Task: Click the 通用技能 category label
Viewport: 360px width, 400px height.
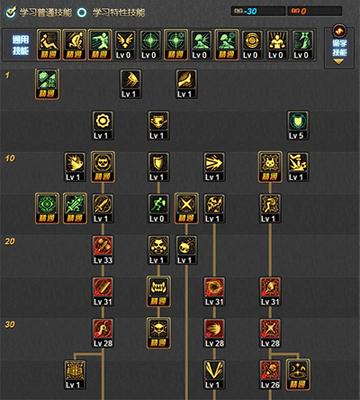Action: coord(21,45)
